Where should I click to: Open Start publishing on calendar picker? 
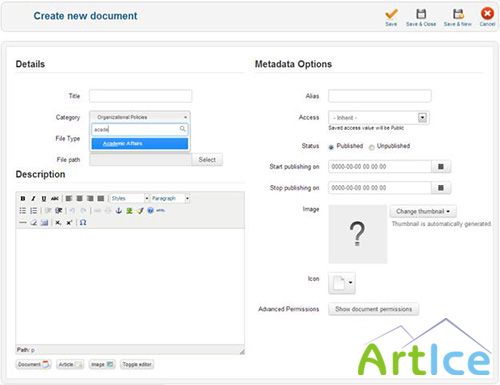pyautogui.click(x=441, y=166)
